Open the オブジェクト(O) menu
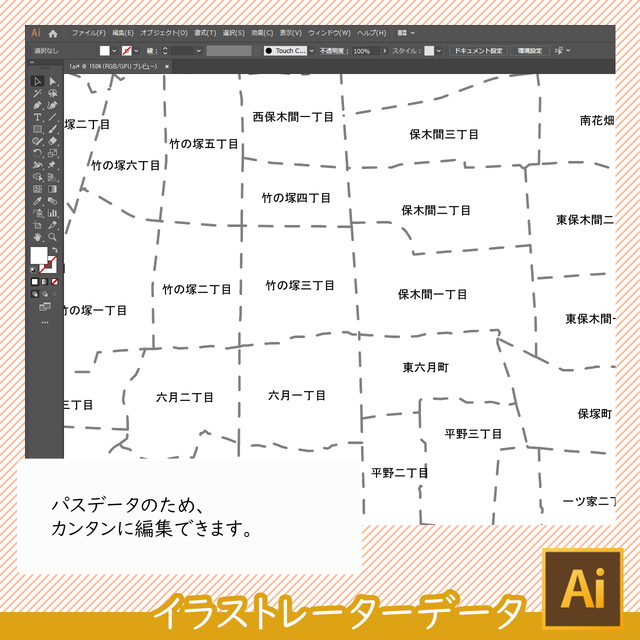Image resolution: width=640 pixels, height=640 pixels. [x=164, y=33]
